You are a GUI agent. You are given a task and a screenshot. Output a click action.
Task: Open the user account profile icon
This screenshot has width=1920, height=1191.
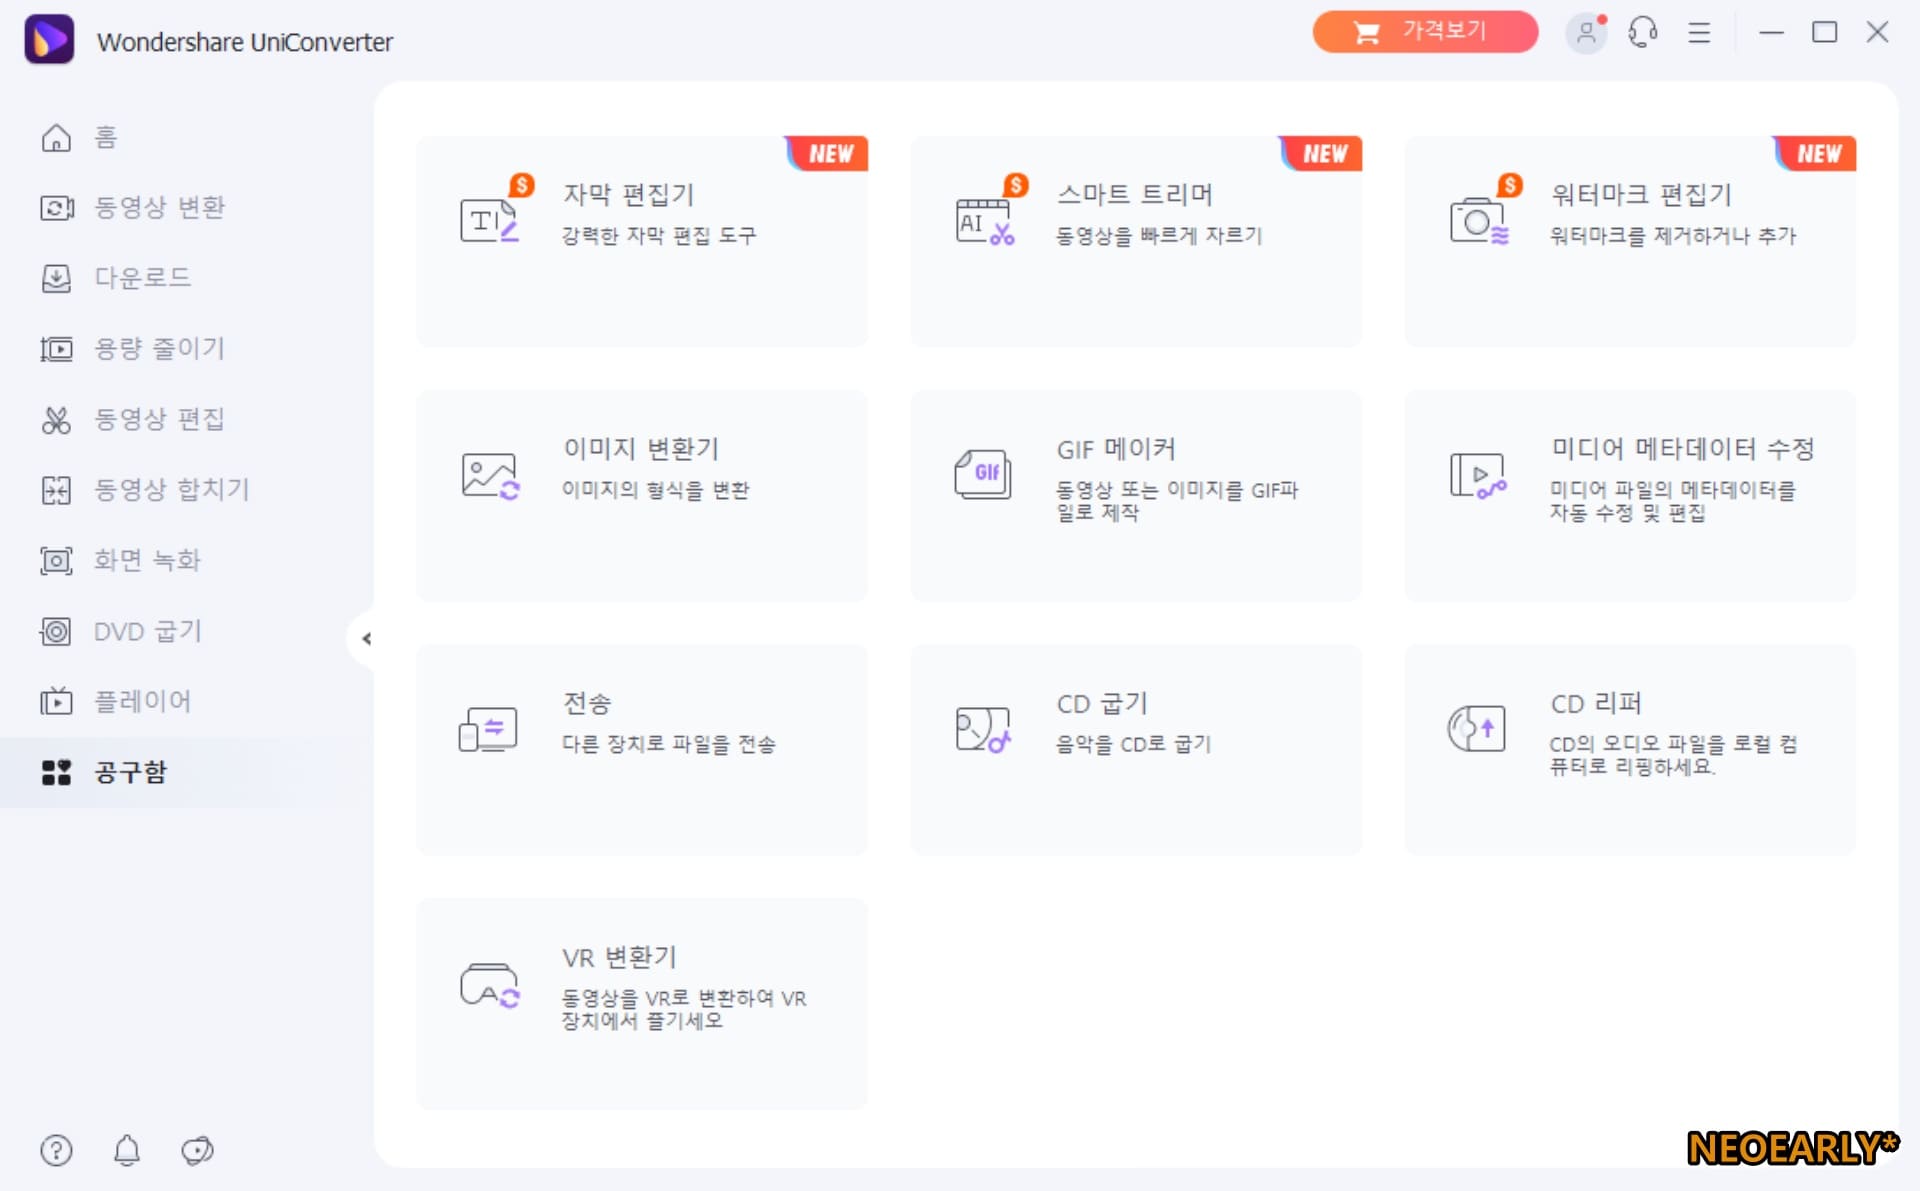(x=1586, y=33)
